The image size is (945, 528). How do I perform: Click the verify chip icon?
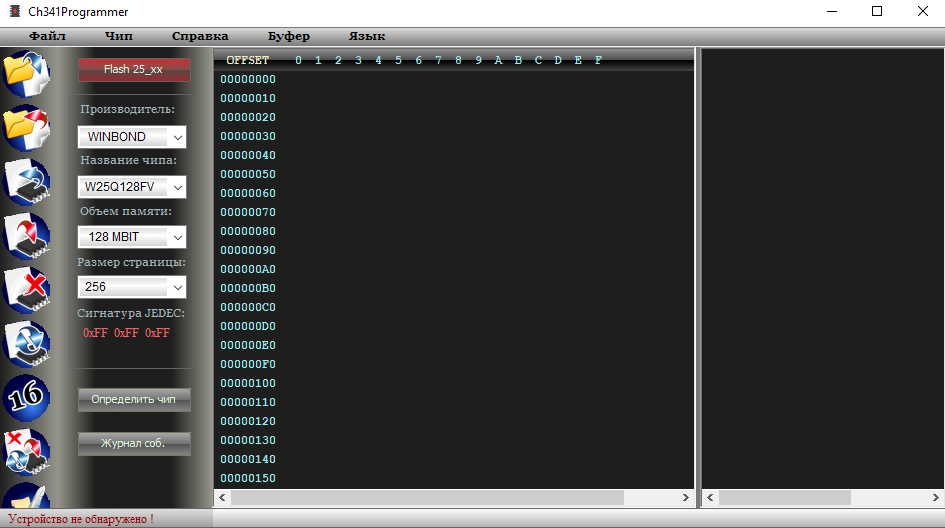(x=26, y=344)
